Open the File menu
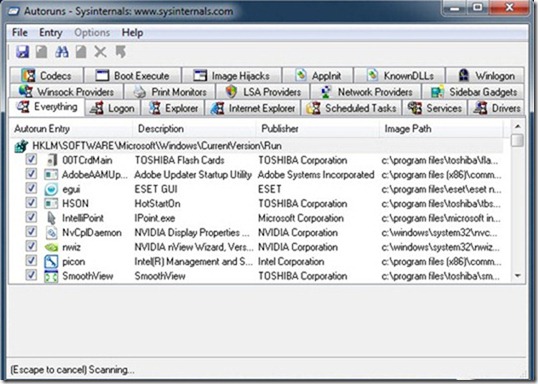This screenshot has width=538, height=384. click(x=20, y=33)
